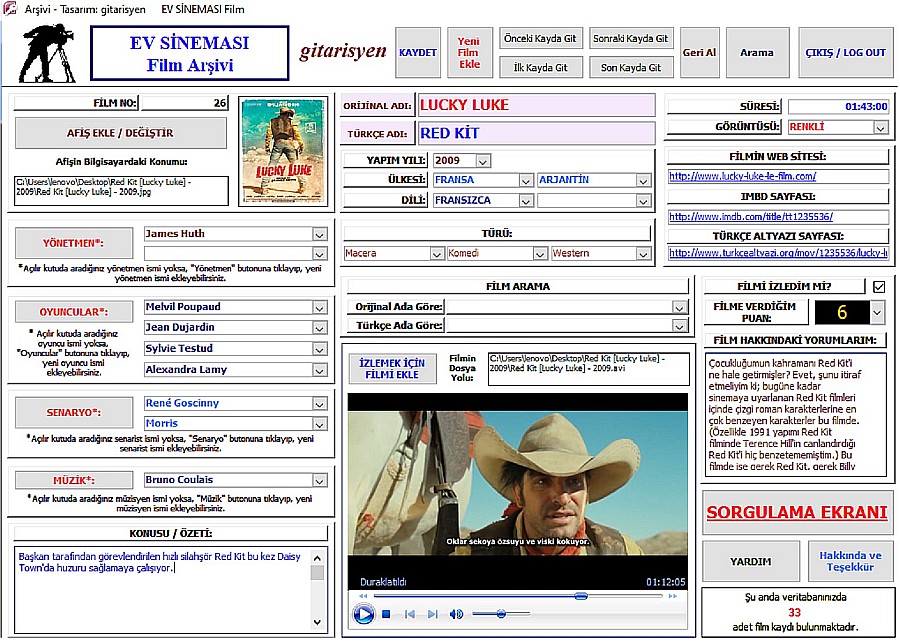Stop the video with the square stop icon
The height and width of the screenshot is (643, 900).
pyautogui.click(x=386, y=613)
